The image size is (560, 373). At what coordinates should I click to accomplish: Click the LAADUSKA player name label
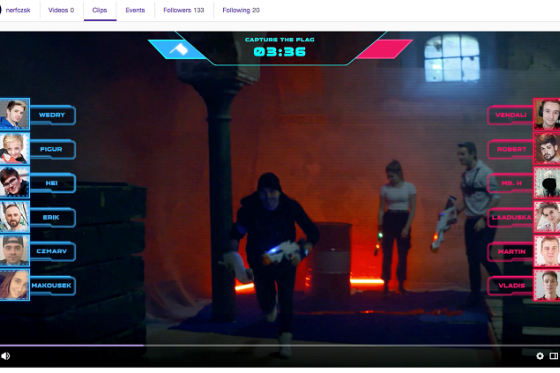(511, 218)
